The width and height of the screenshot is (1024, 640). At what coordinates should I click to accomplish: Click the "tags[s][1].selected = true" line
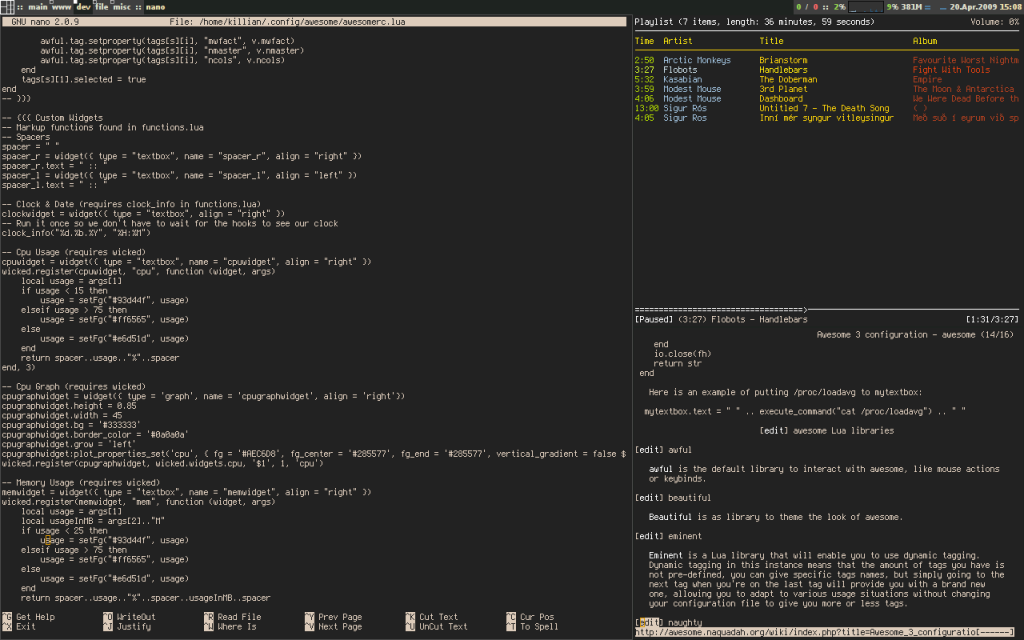[84, 80]
